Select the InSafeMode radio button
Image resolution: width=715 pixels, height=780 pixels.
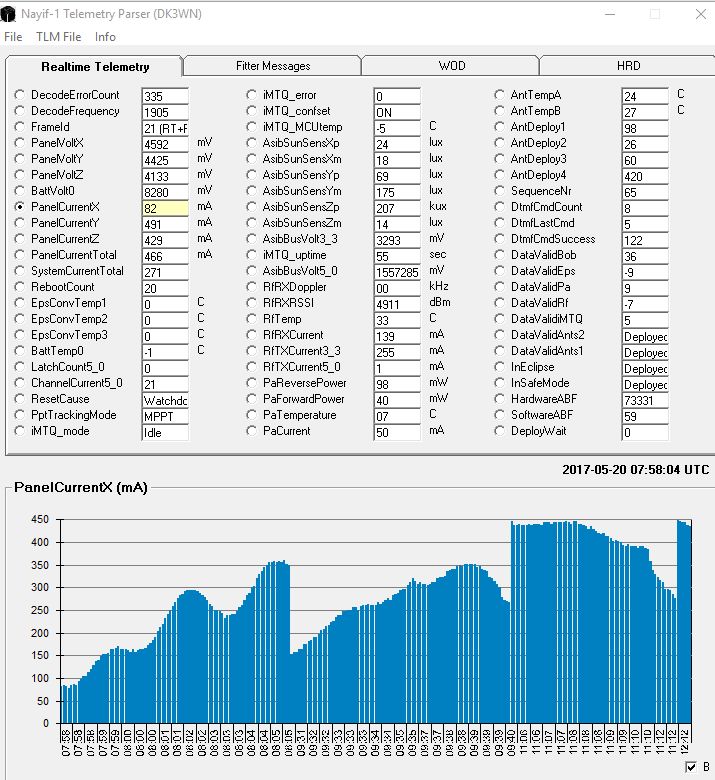coord(500,383)
